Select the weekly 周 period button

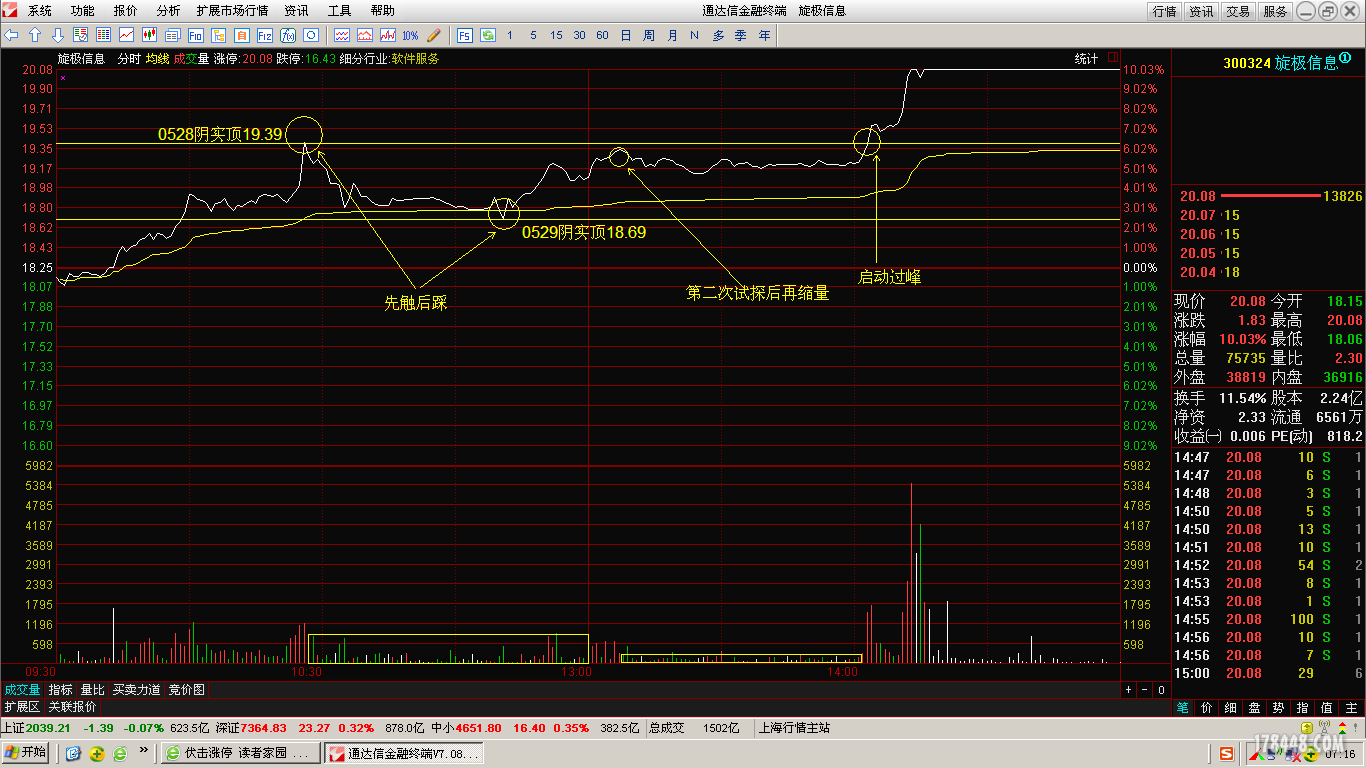[649, 35]
